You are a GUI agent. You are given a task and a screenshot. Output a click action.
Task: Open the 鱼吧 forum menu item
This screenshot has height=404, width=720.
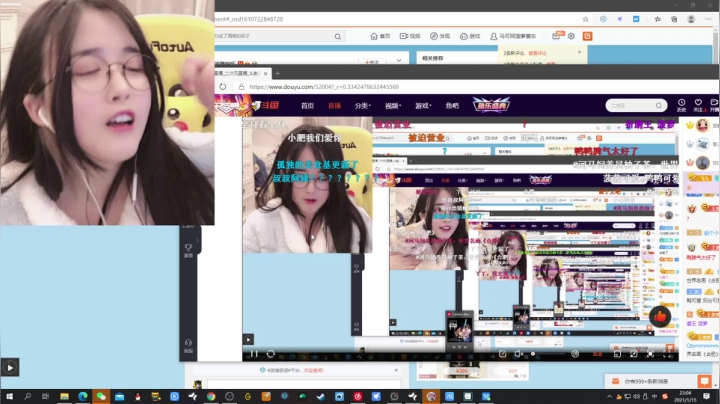point(452,106)
